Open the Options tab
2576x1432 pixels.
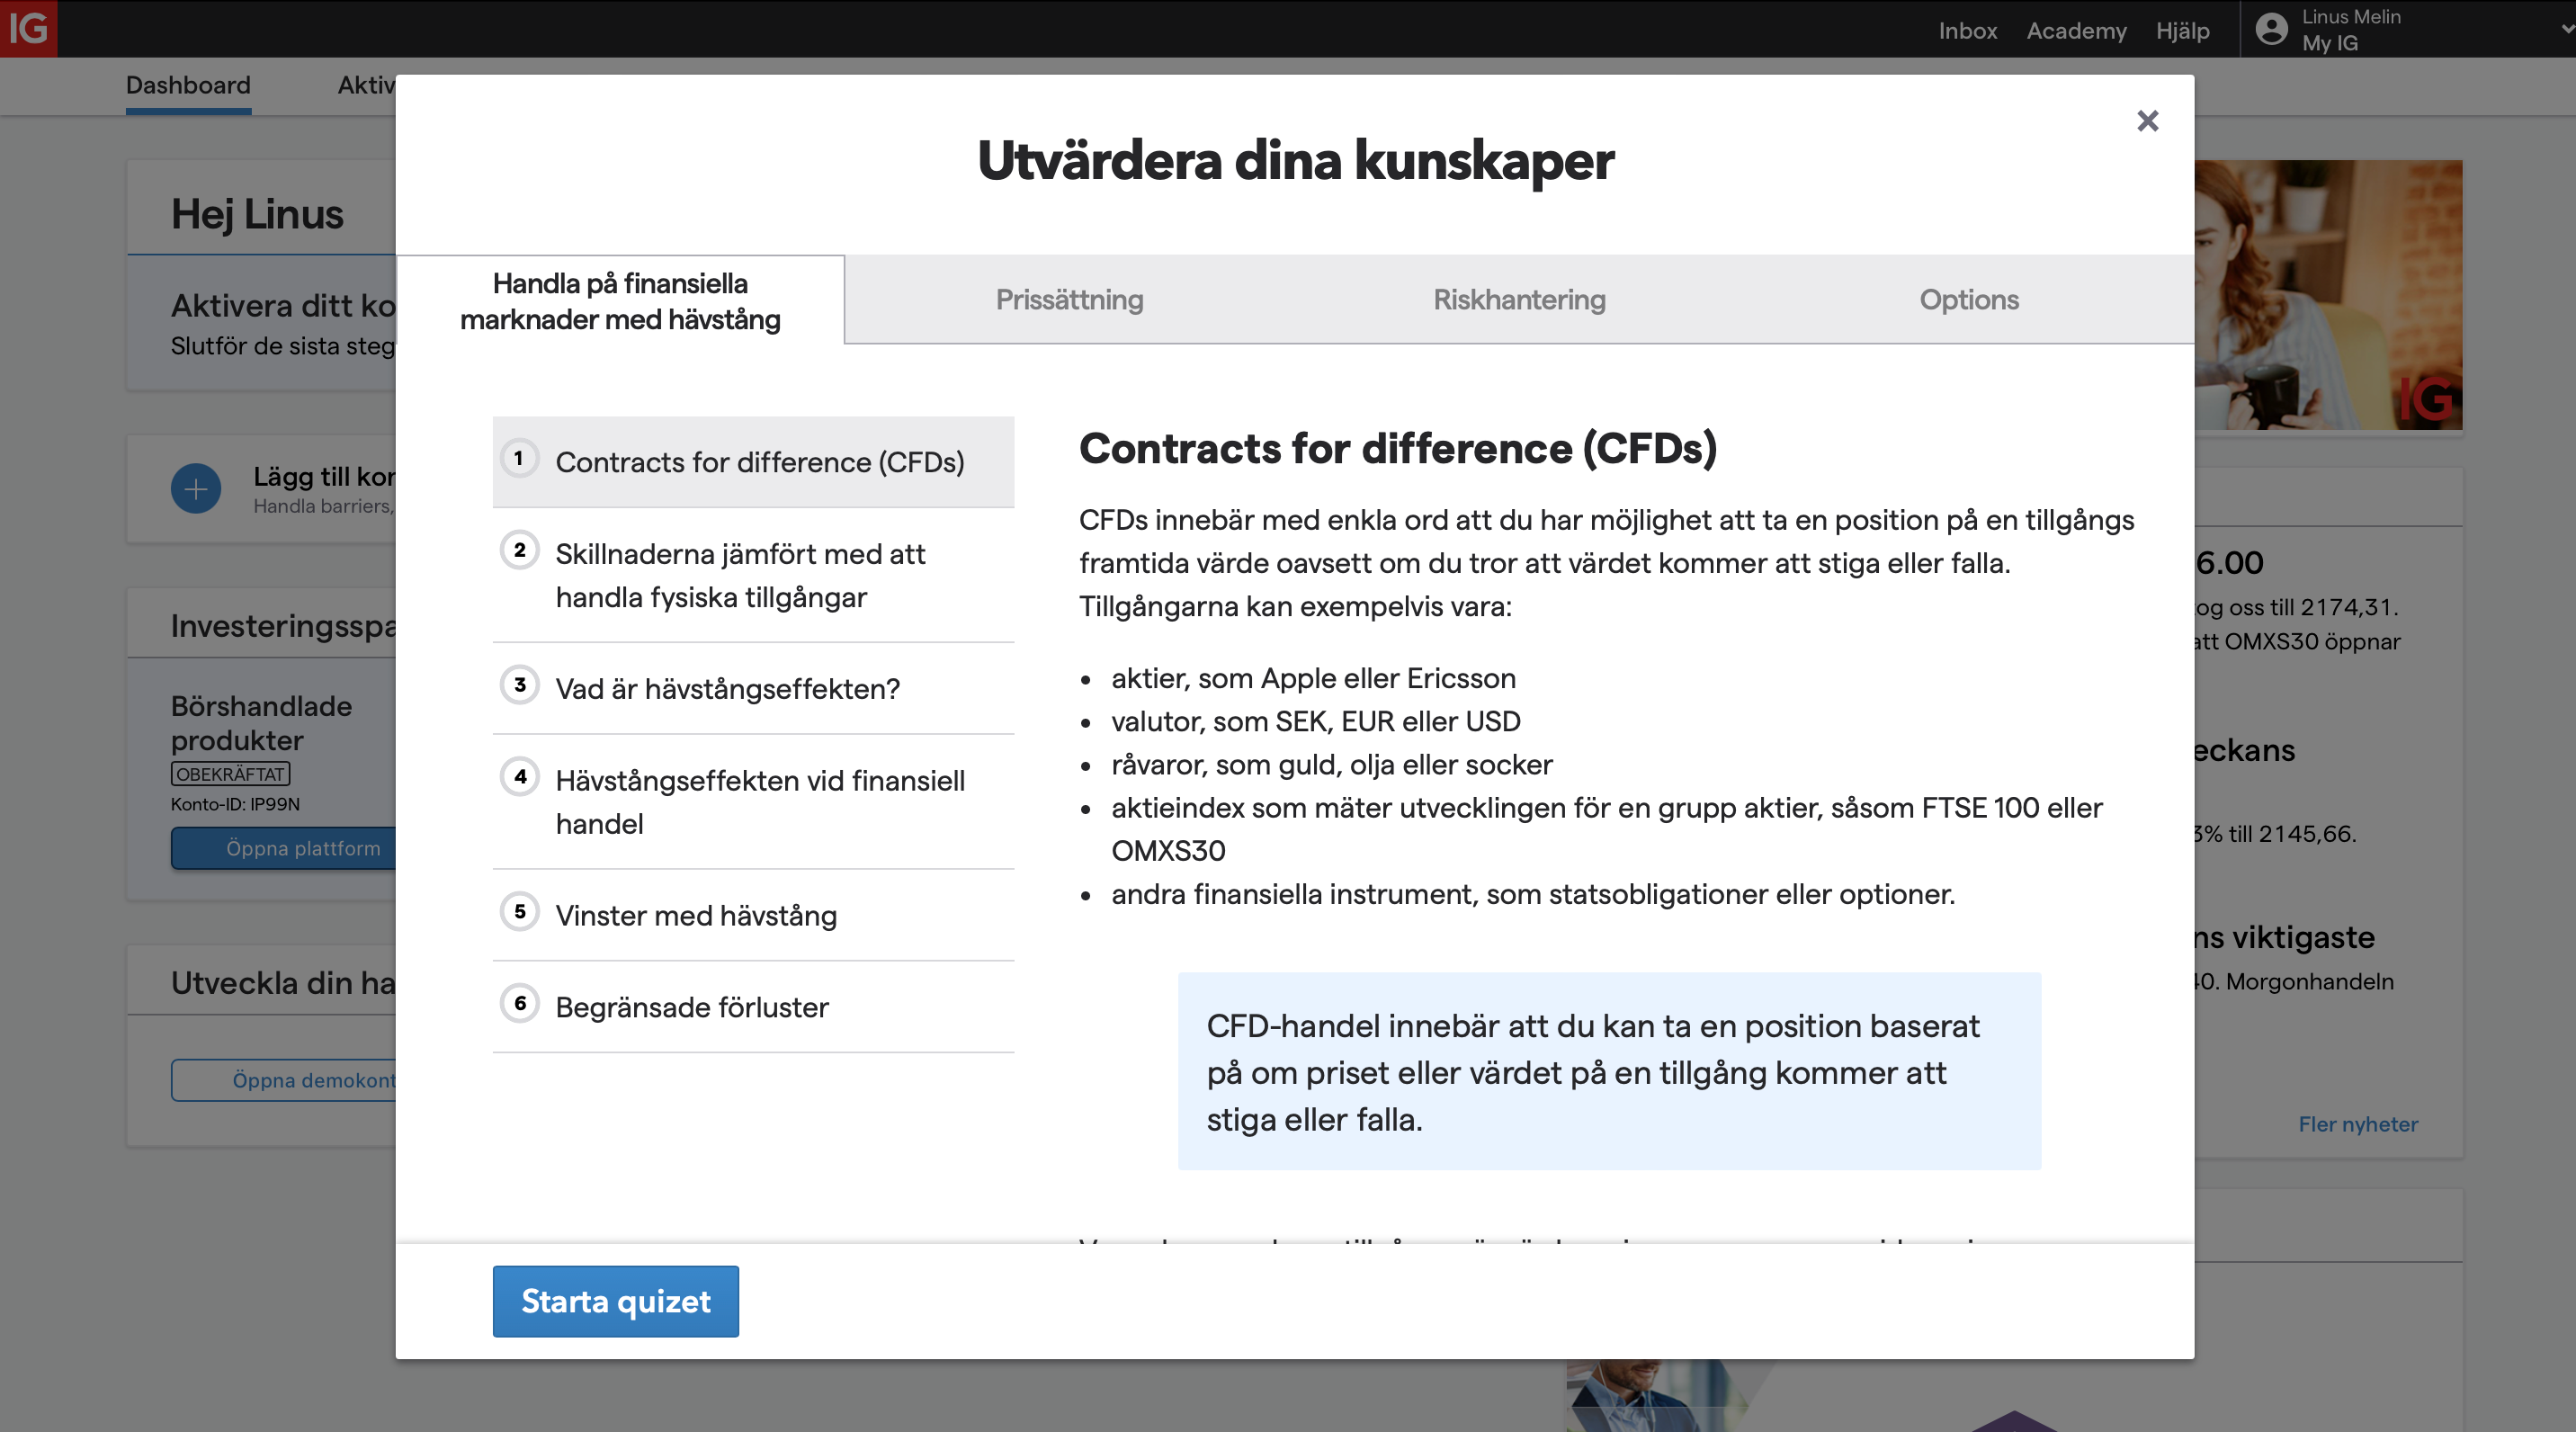[1968, 300]
